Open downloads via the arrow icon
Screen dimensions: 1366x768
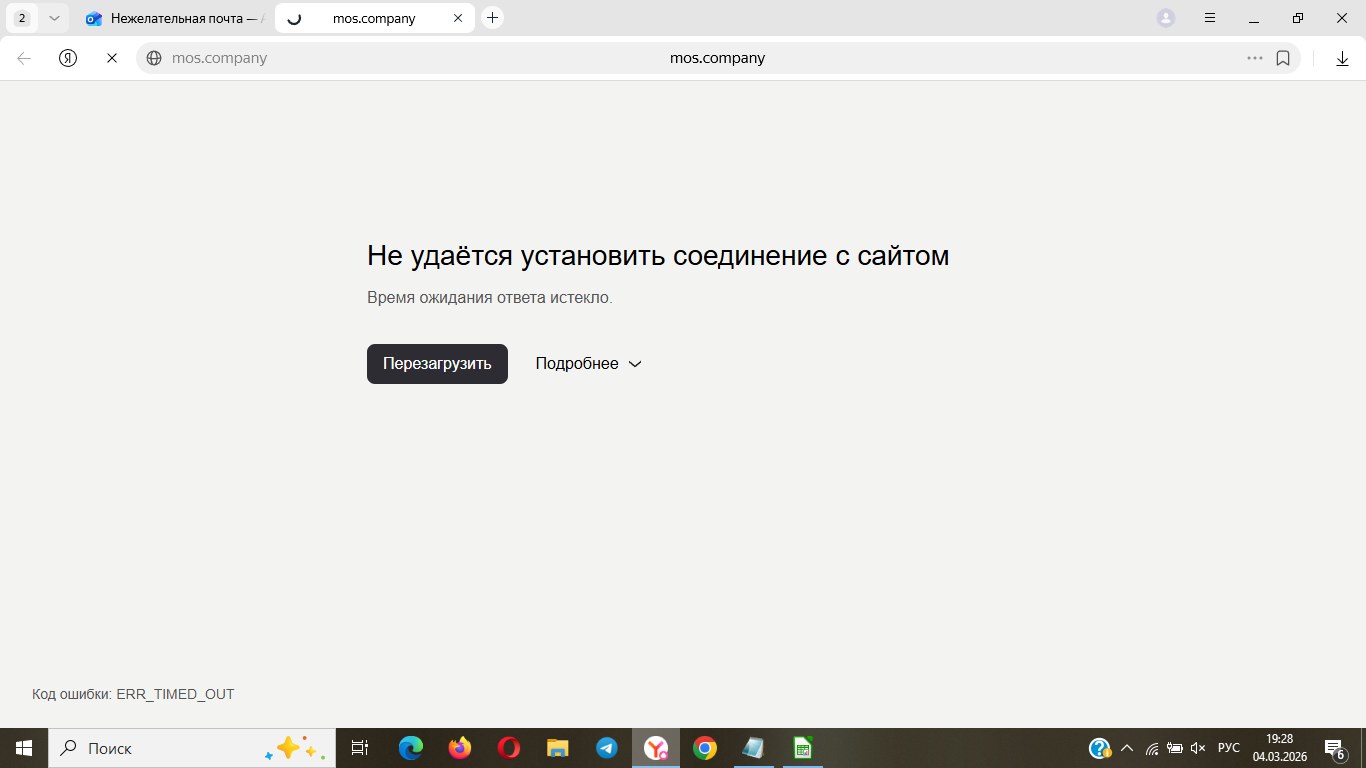(x=1342, y=58)
